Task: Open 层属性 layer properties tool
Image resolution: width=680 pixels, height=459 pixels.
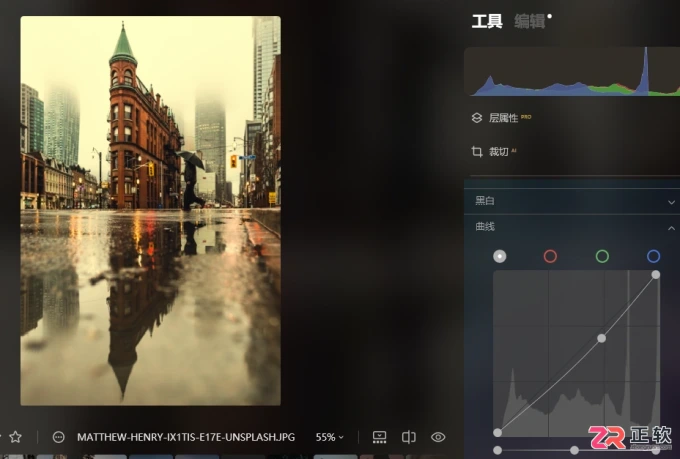Action: point(503,118)
